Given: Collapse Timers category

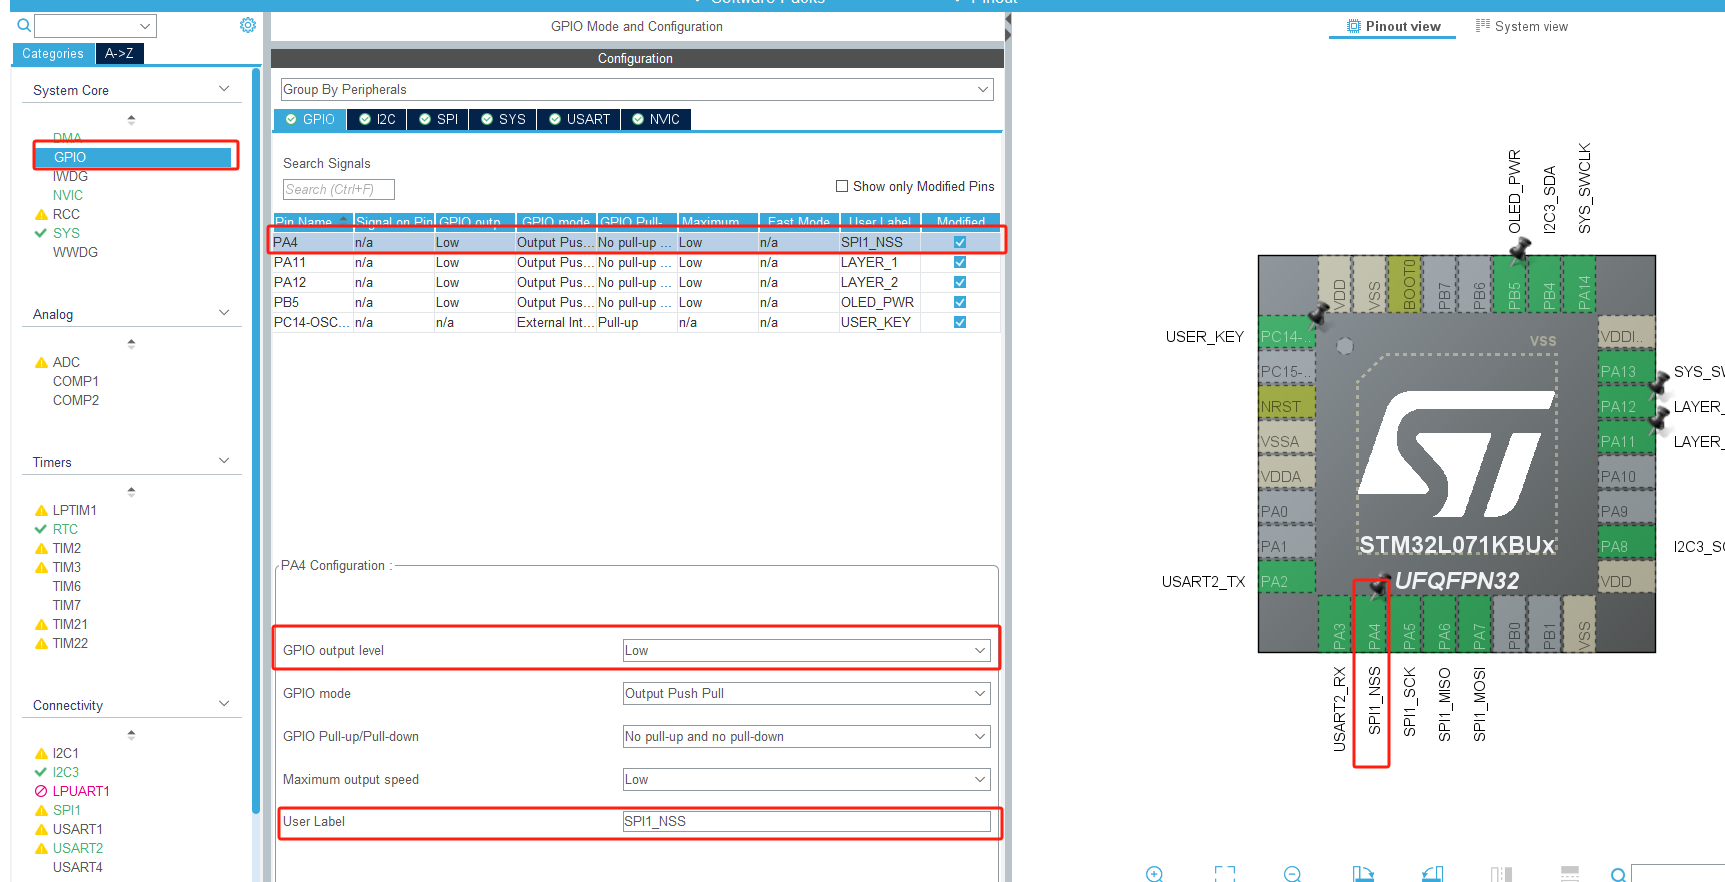Looking at the screenshot, I should click(224, 461).
